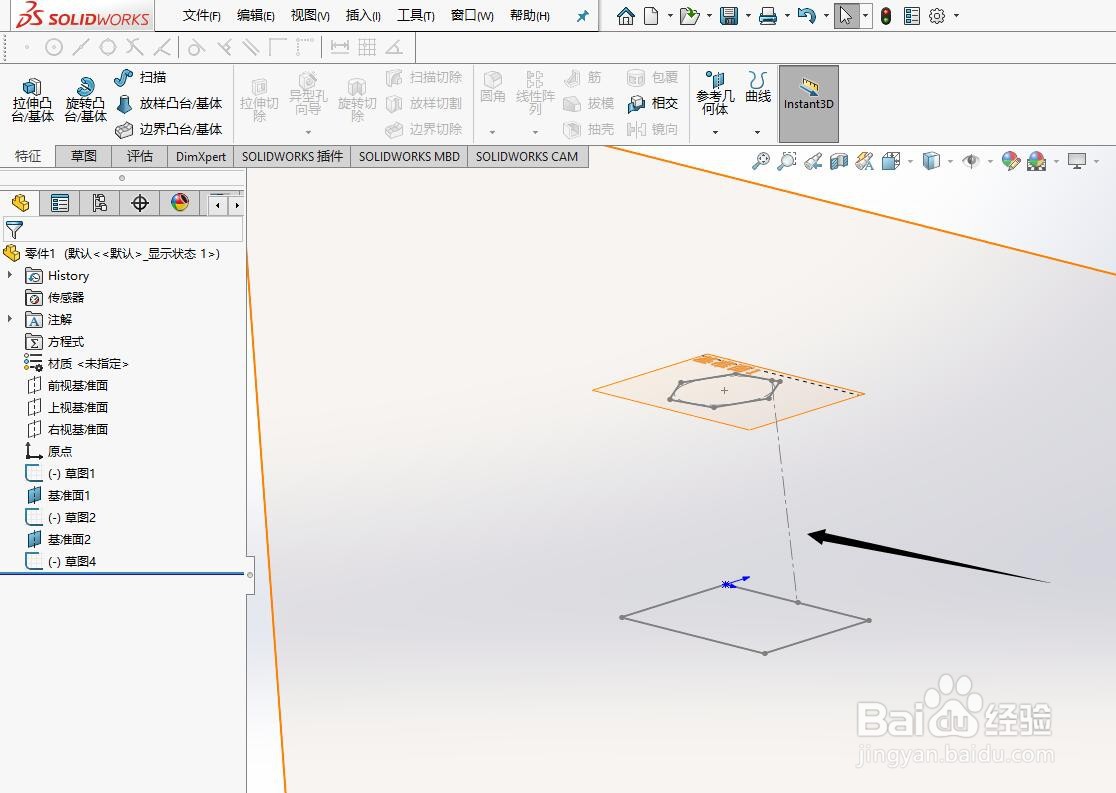This screenshot has height=793, width=1116.
Task: Switch to SOLIDWORKS 插件 tab
Action: click(x=293, y=157)
